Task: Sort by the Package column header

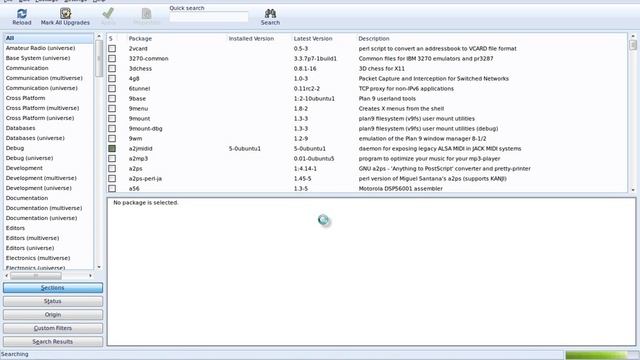Action: pyautogui.click(x=140, y=38)
